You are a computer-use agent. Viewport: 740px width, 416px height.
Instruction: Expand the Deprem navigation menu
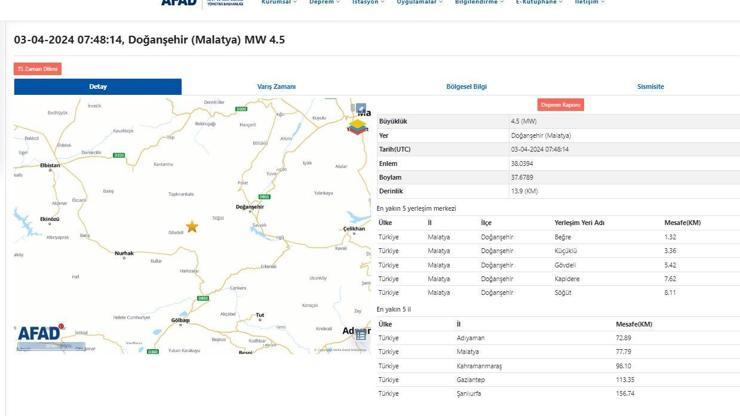[324, 2]
